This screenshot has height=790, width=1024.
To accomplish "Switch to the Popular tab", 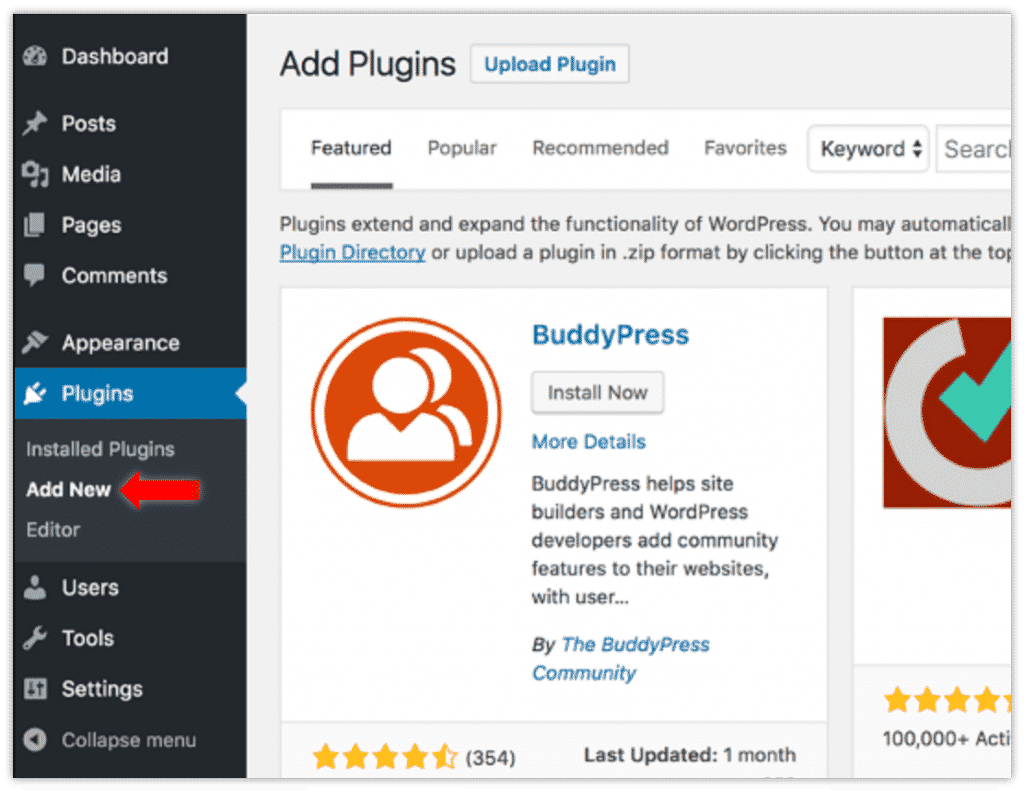I will click(x=462, y=148).
